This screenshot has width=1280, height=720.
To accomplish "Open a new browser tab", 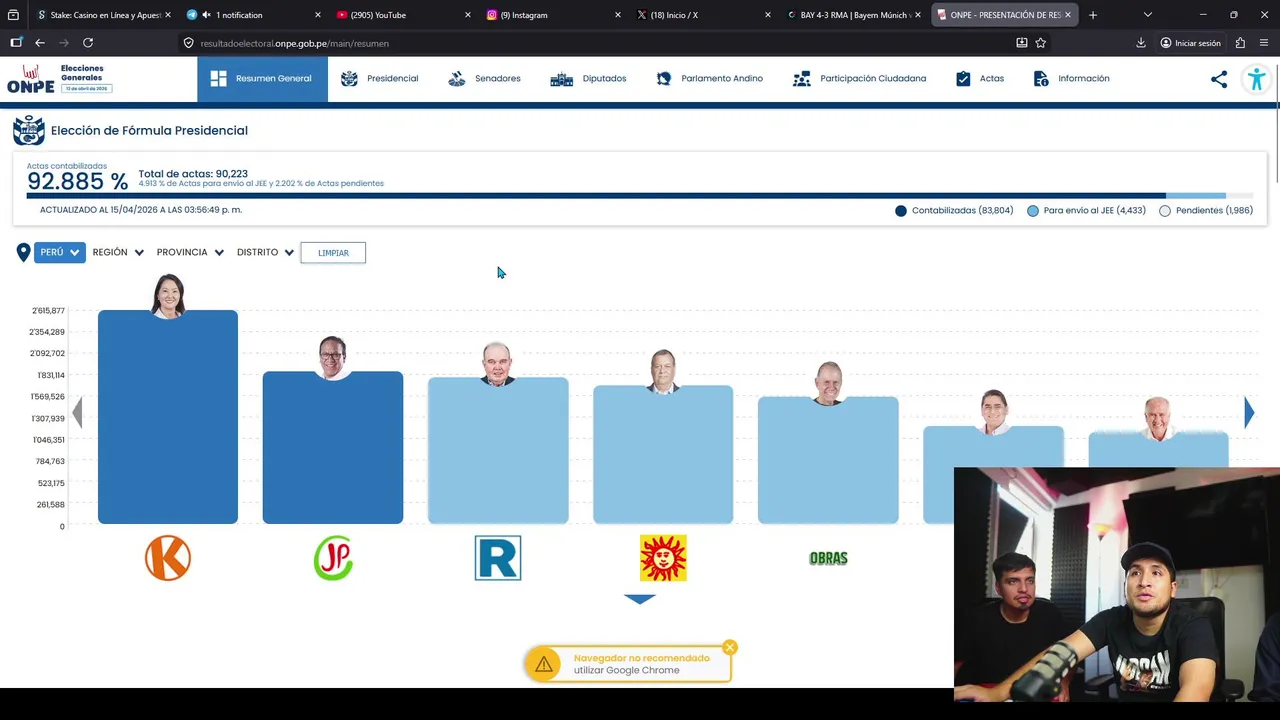I will pos(1093,15).
